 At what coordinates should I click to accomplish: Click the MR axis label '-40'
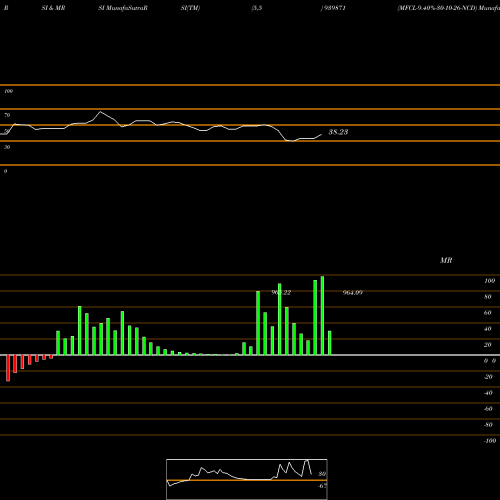pos(488,393)
